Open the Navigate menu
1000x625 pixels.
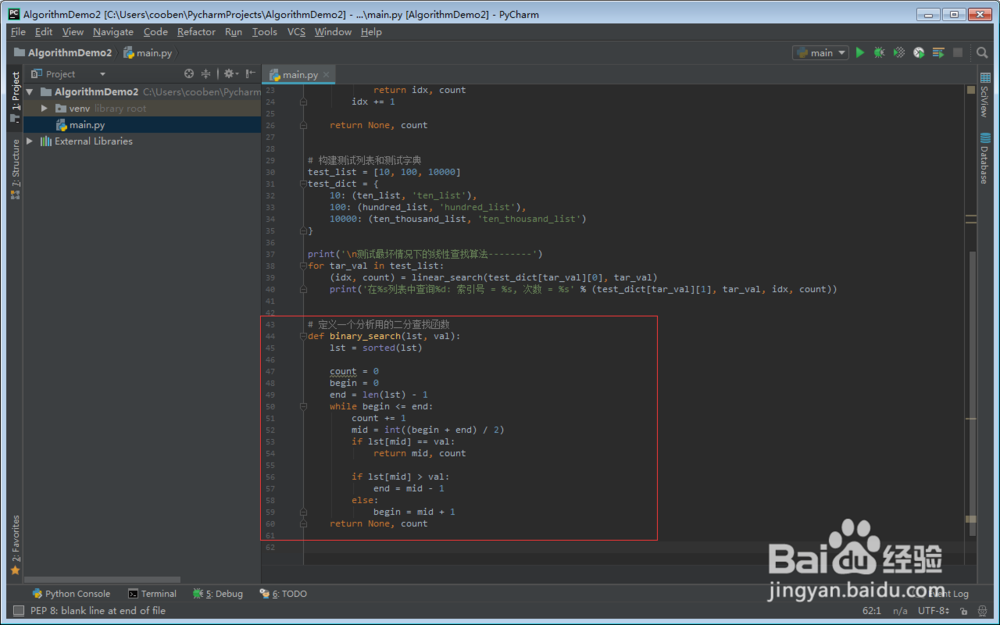click(113, 32)
